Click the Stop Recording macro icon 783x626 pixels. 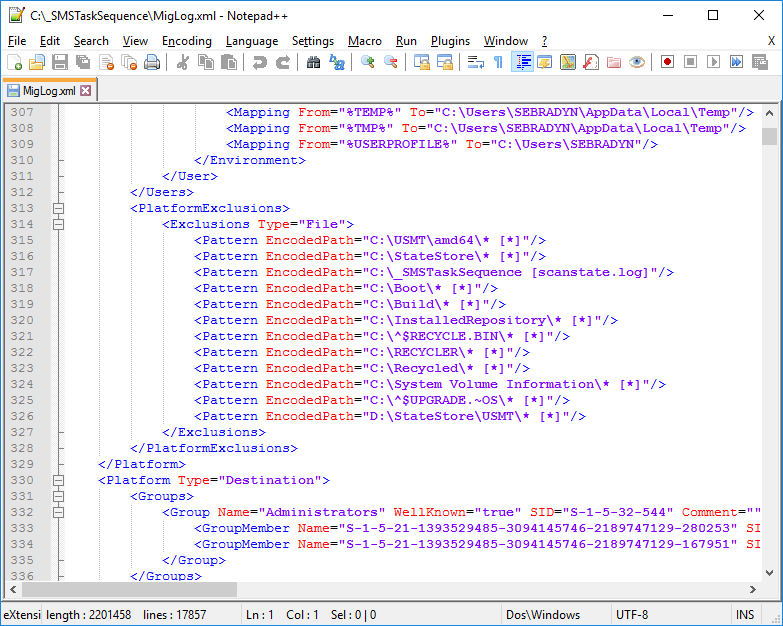(x=691, y=62)
